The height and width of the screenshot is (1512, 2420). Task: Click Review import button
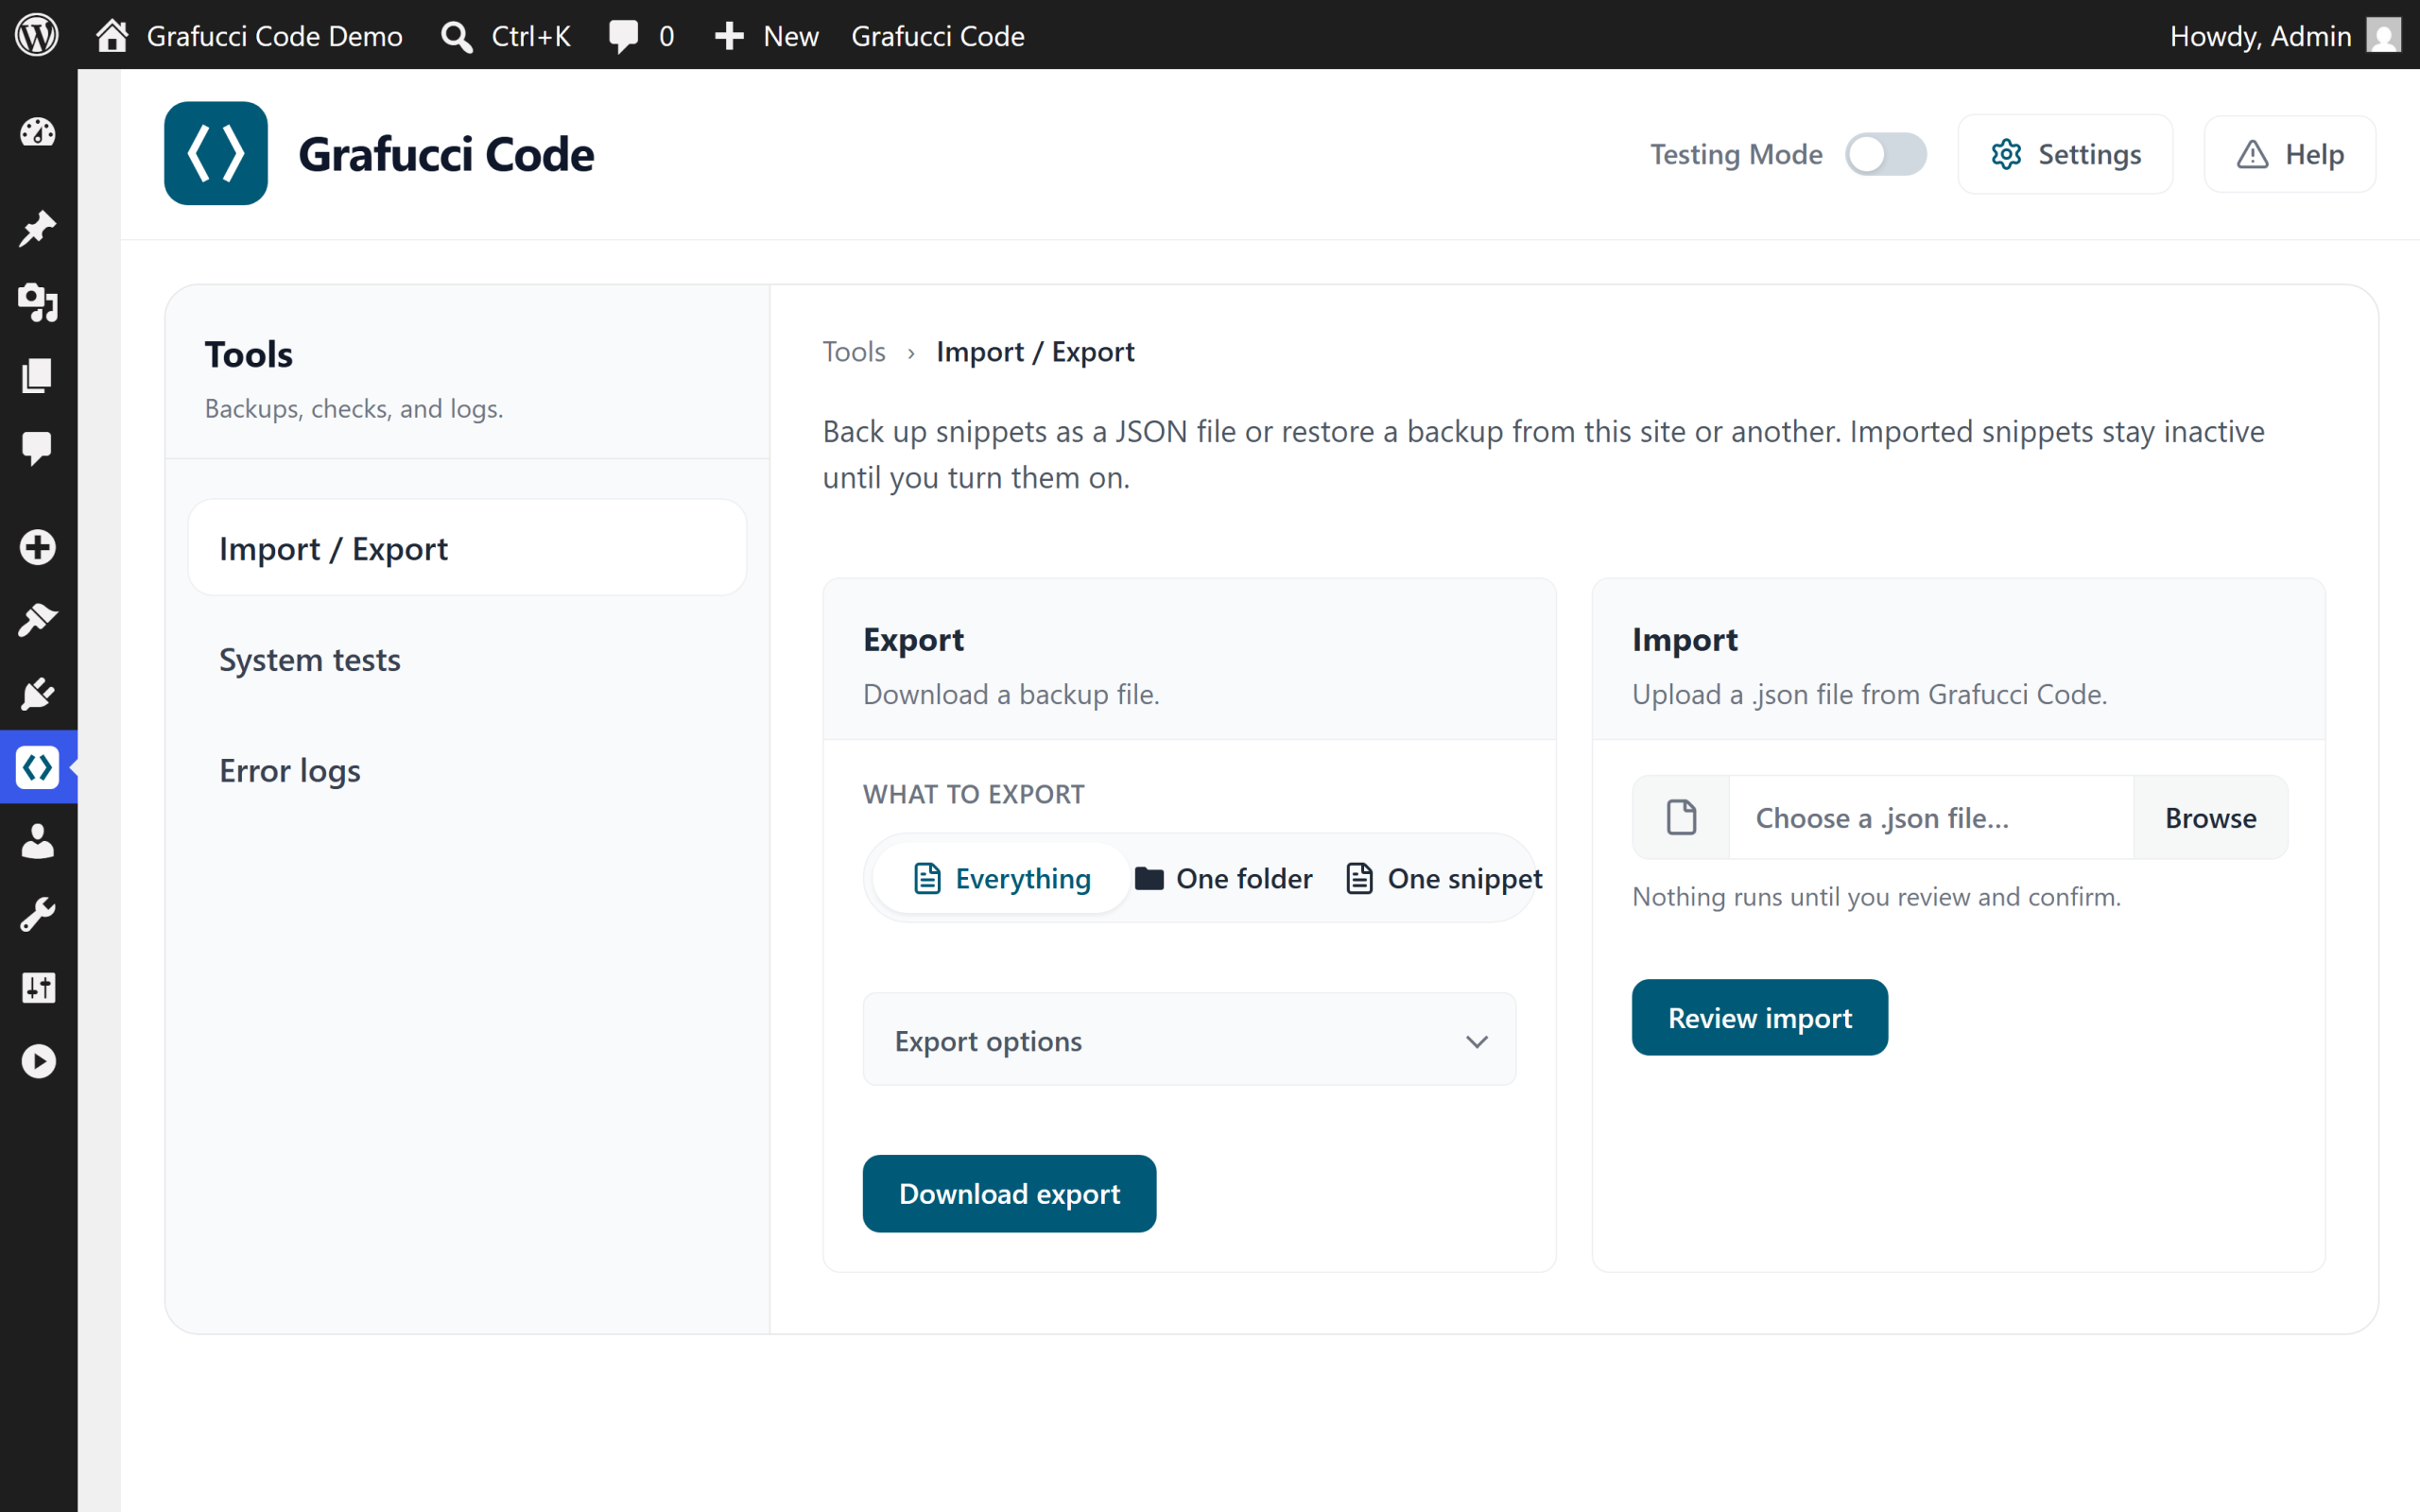pyautogui.click(x=1759, y=1017)
